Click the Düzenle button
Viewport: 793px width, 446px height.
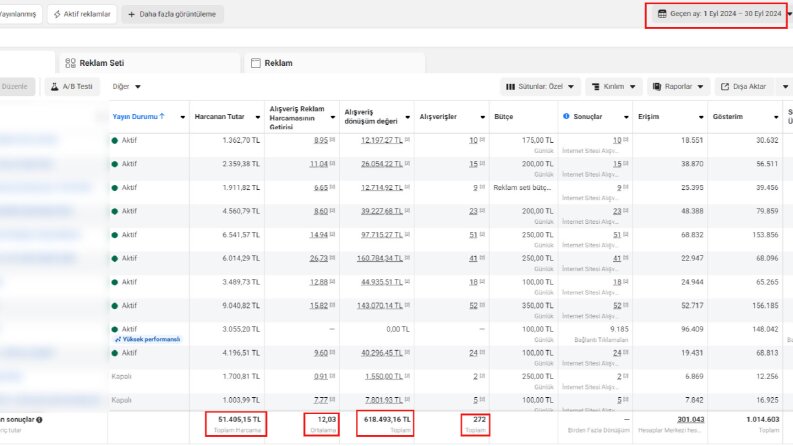pos(15,86)
